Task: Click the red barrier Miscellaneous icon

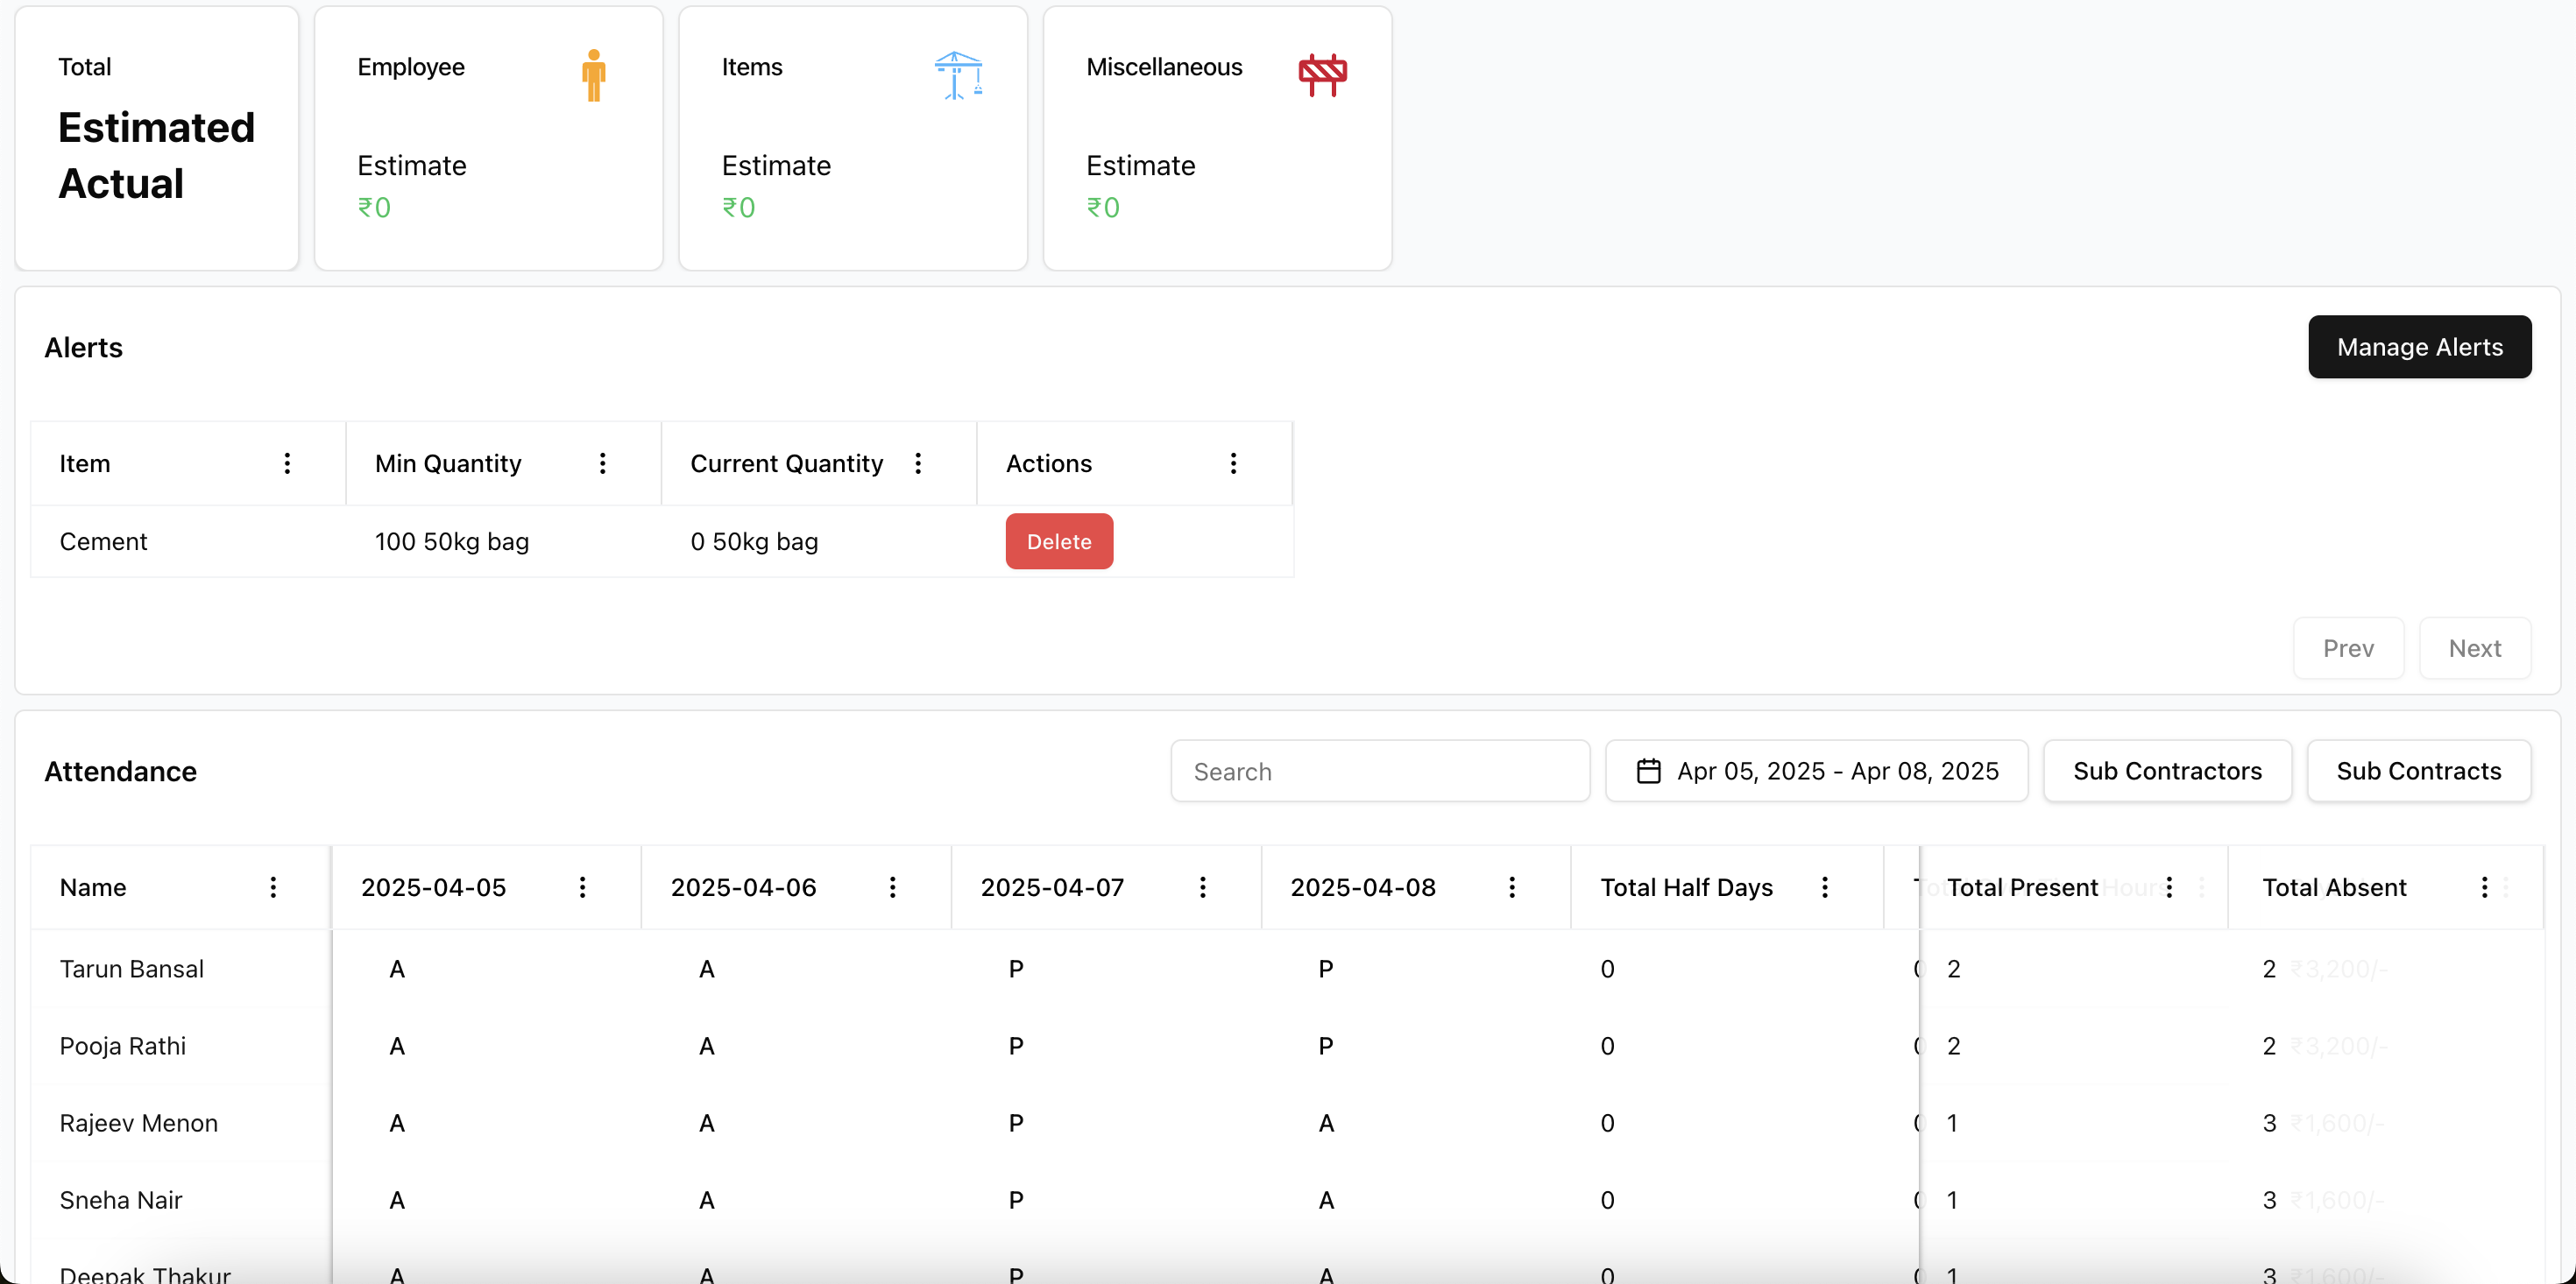Action: (x=1322, y=75)
